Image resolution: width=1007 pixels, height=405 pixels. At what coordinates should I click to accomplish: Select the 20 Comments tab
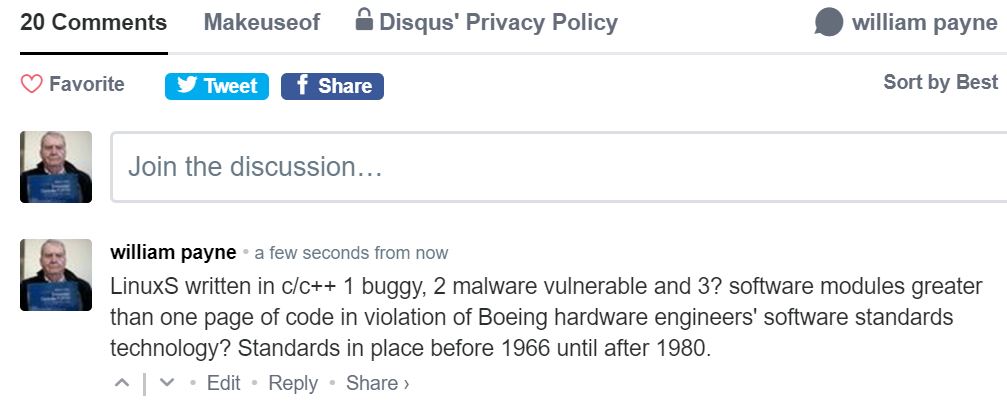(94, 23)
